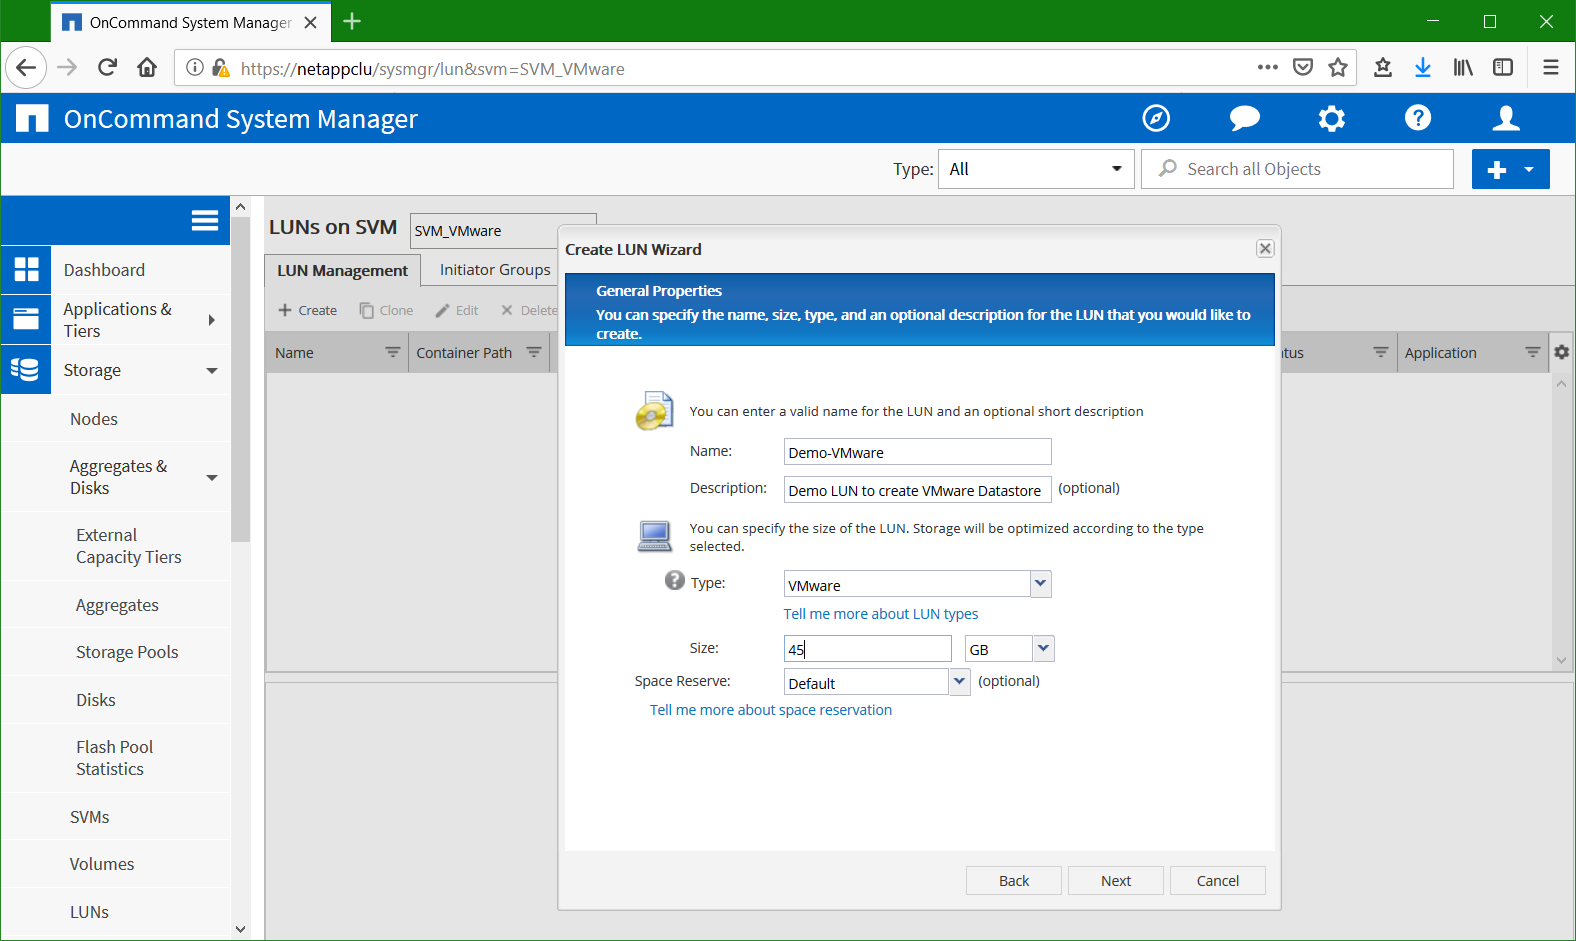The width and height of the screenshot is (1576, 941).
Task: Open the size unit GB dropdown
Action: (x=1043, y=649)
